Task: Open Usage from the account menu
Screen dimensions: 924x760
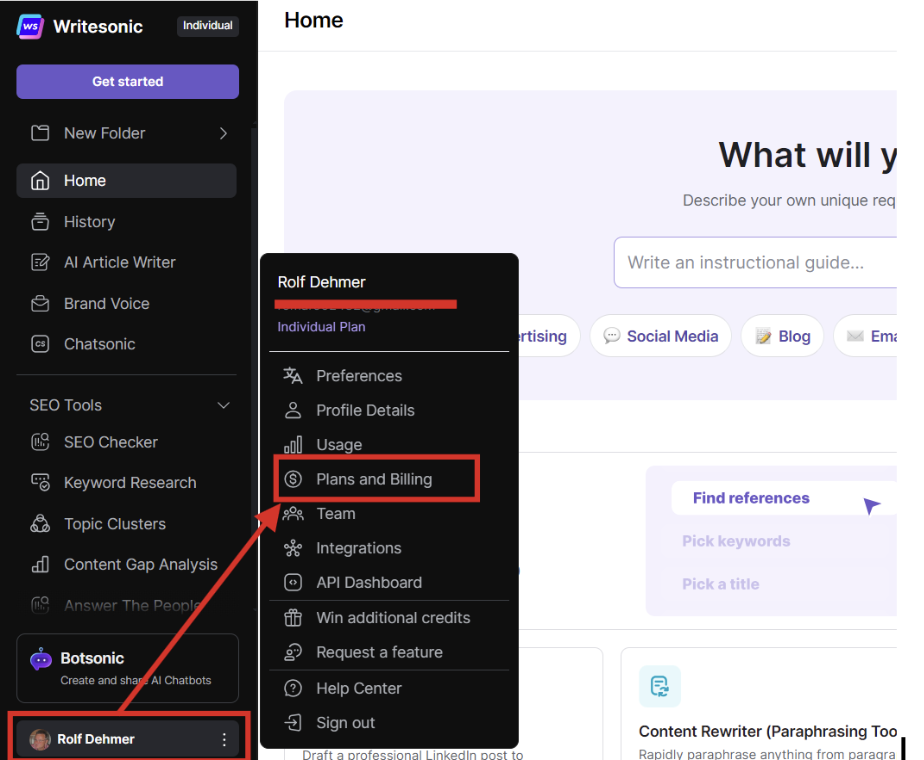Action: click(389, 445)
